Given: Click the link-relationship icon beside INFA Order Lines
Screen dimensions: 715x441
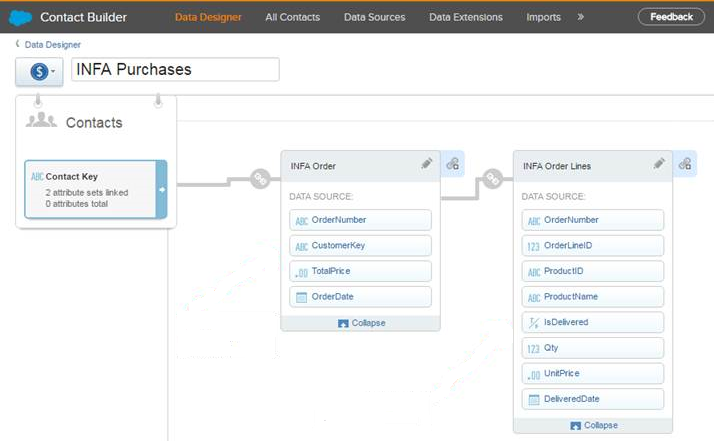Looking at the screenshot, I should (685, 164).
